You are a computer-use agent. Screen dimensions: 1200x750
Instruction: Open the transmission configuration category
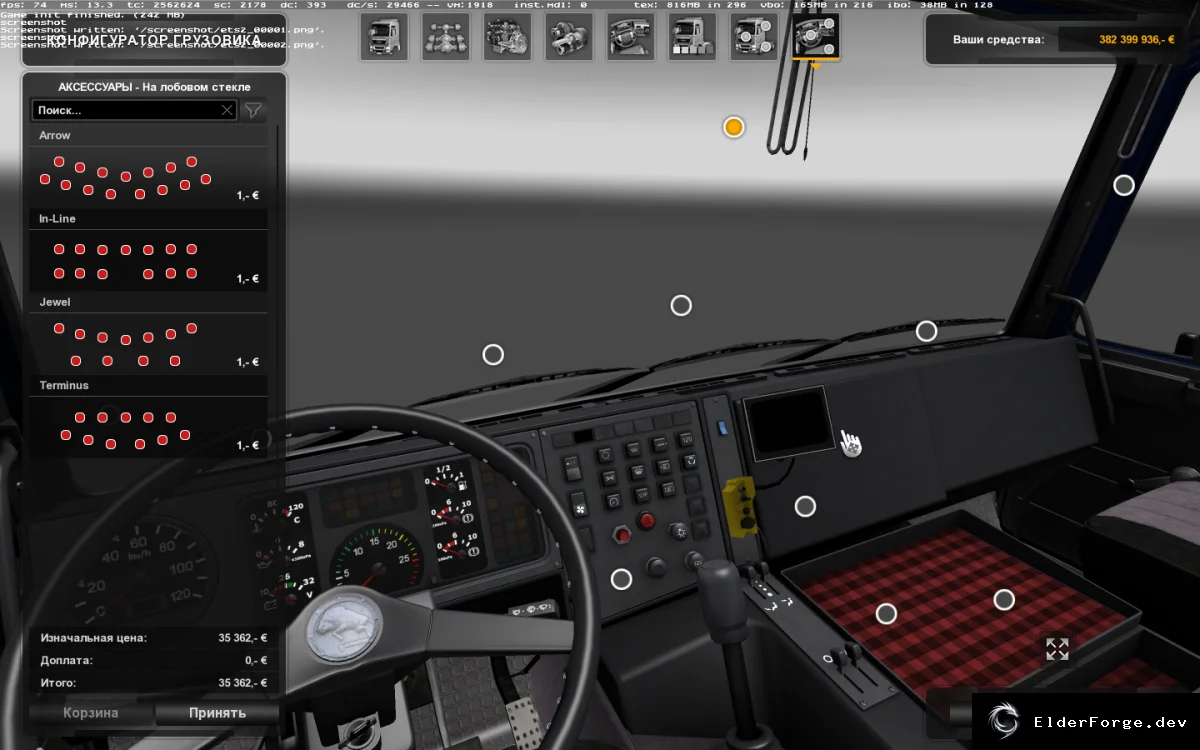[570, 37]
